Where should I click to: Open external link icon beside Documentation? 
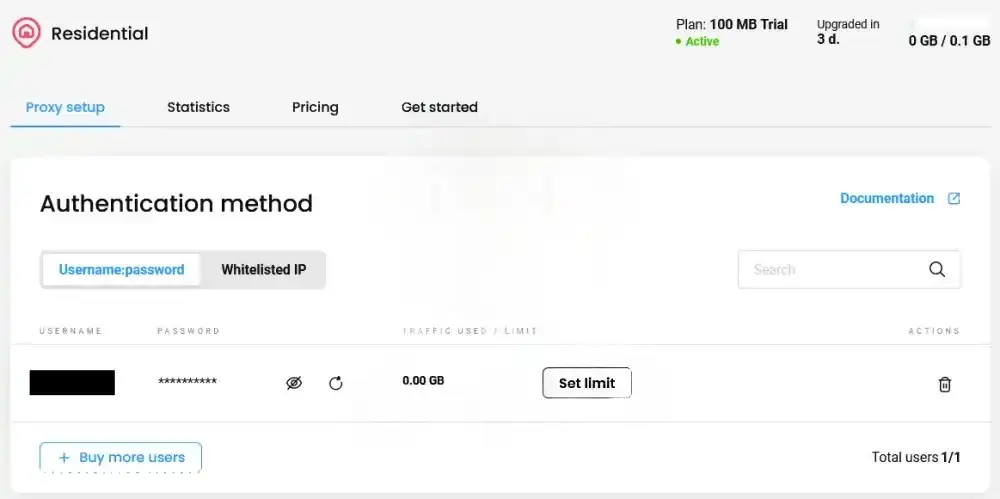click(x=954, y=199)
